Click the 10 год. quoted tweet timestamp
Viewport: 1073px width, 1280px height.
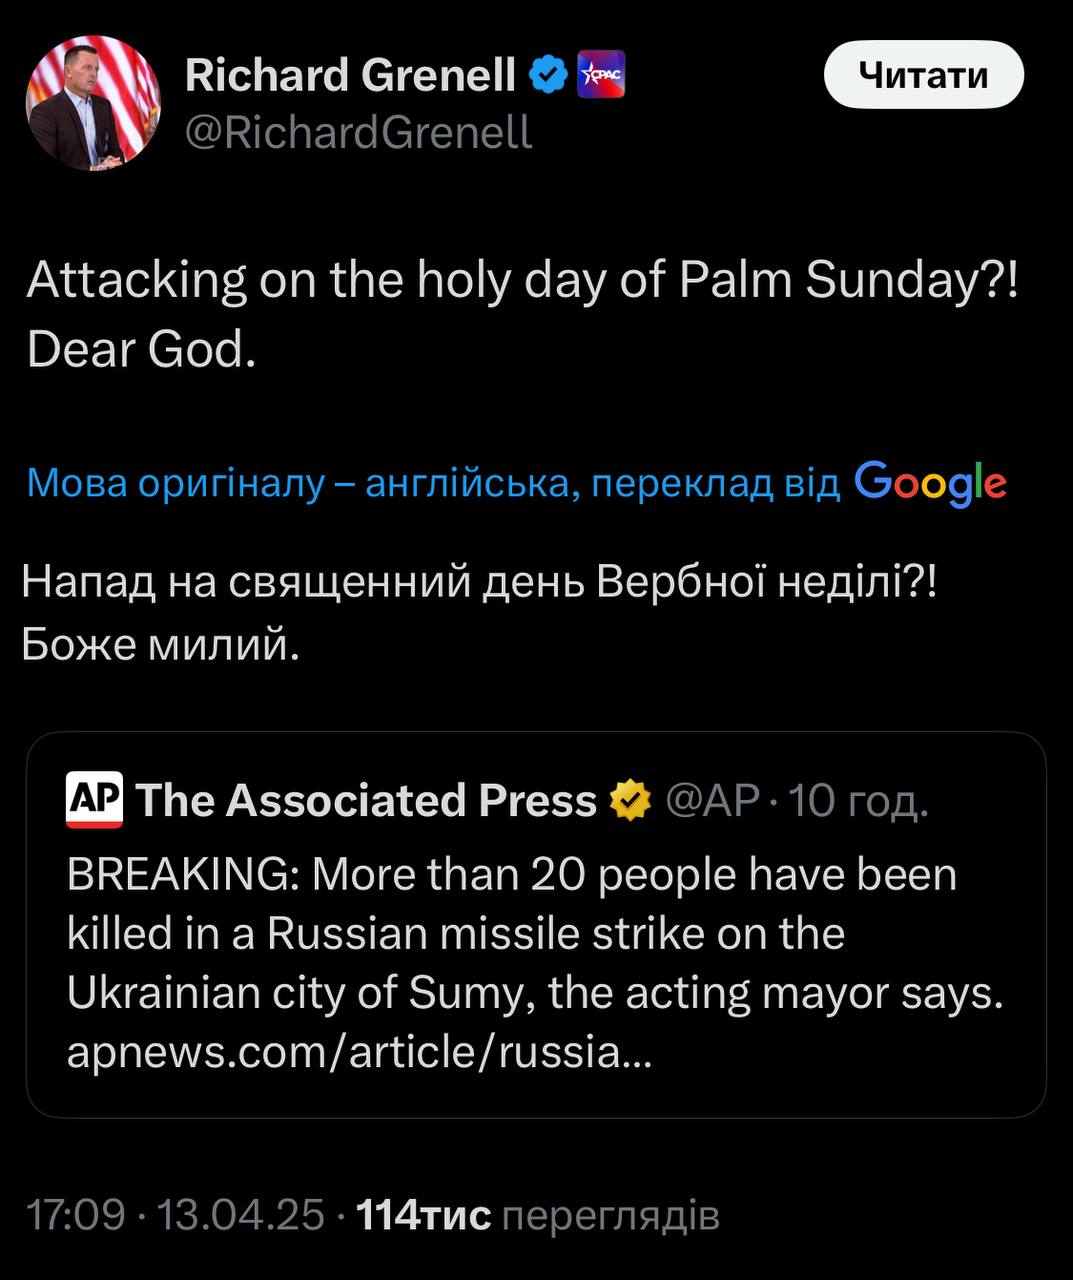(x=859, y=801)
